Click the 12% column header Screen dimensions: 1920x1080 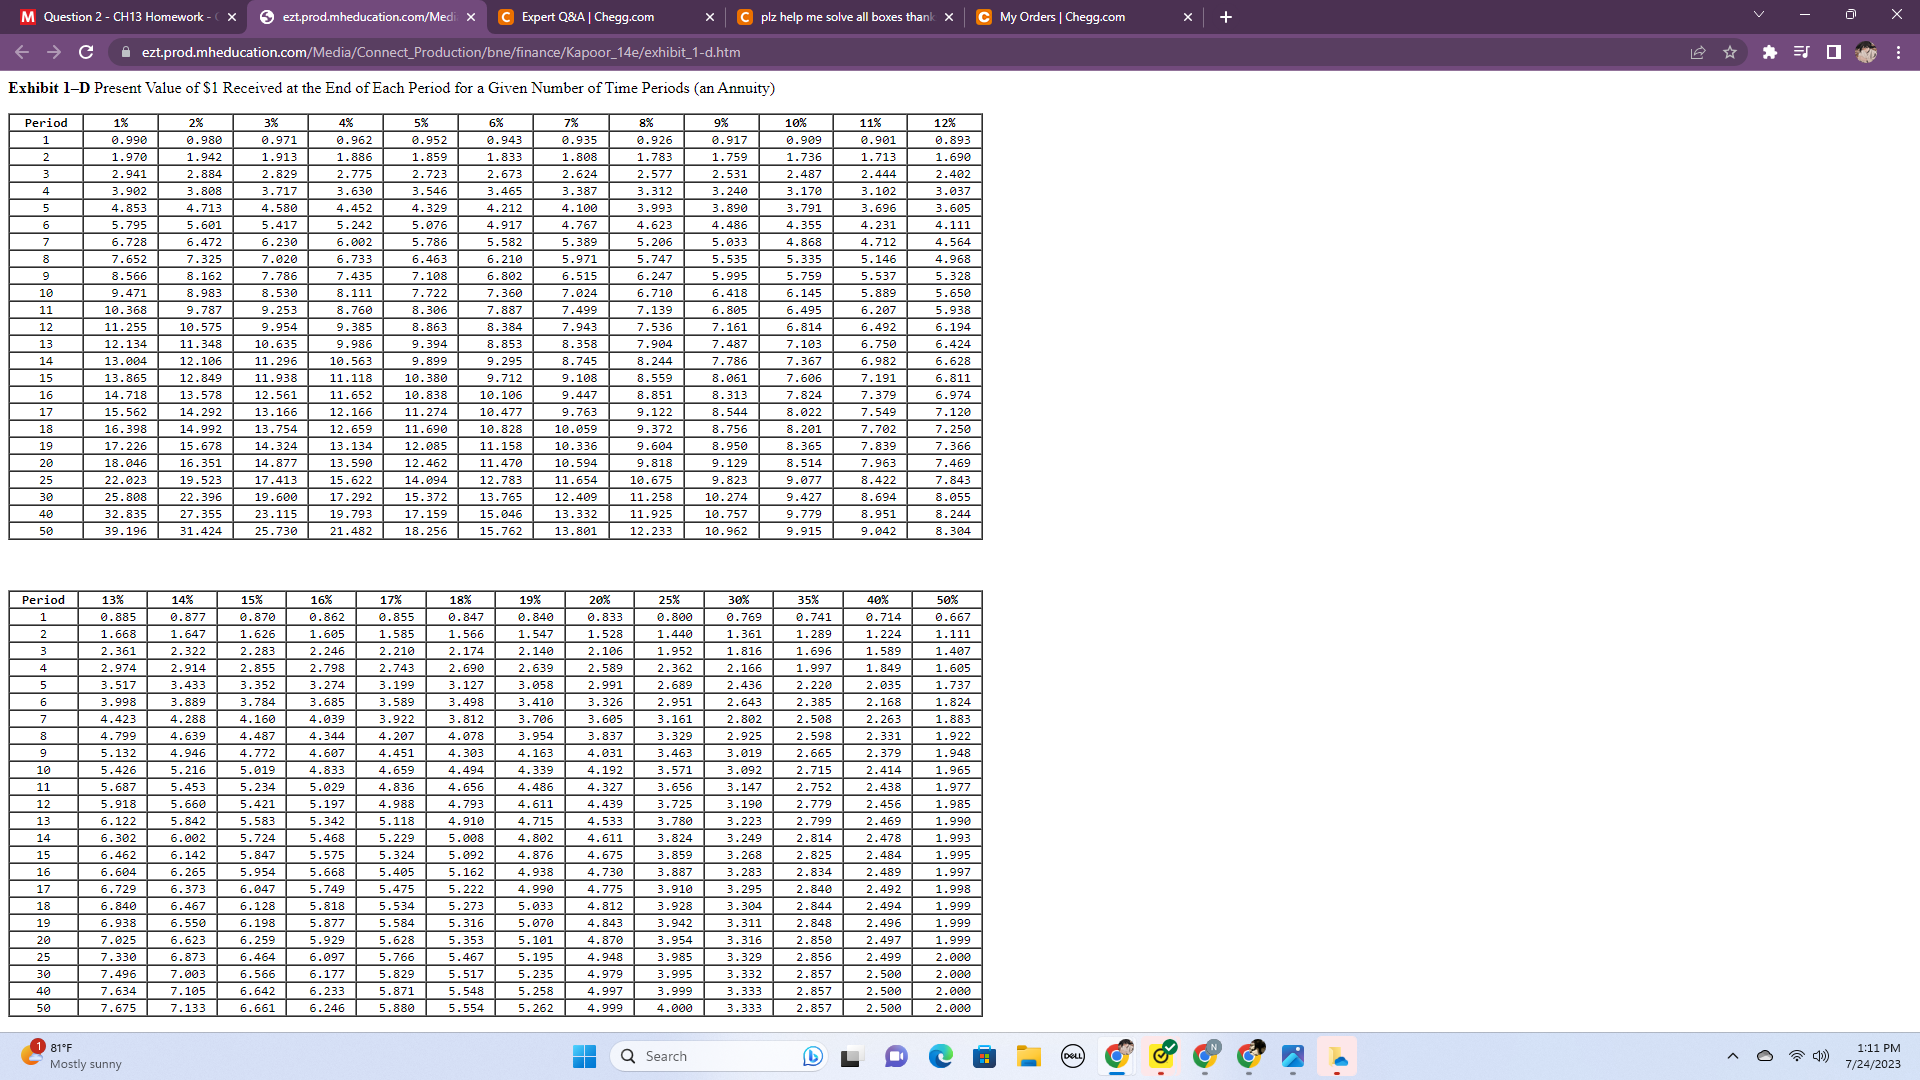945,123
